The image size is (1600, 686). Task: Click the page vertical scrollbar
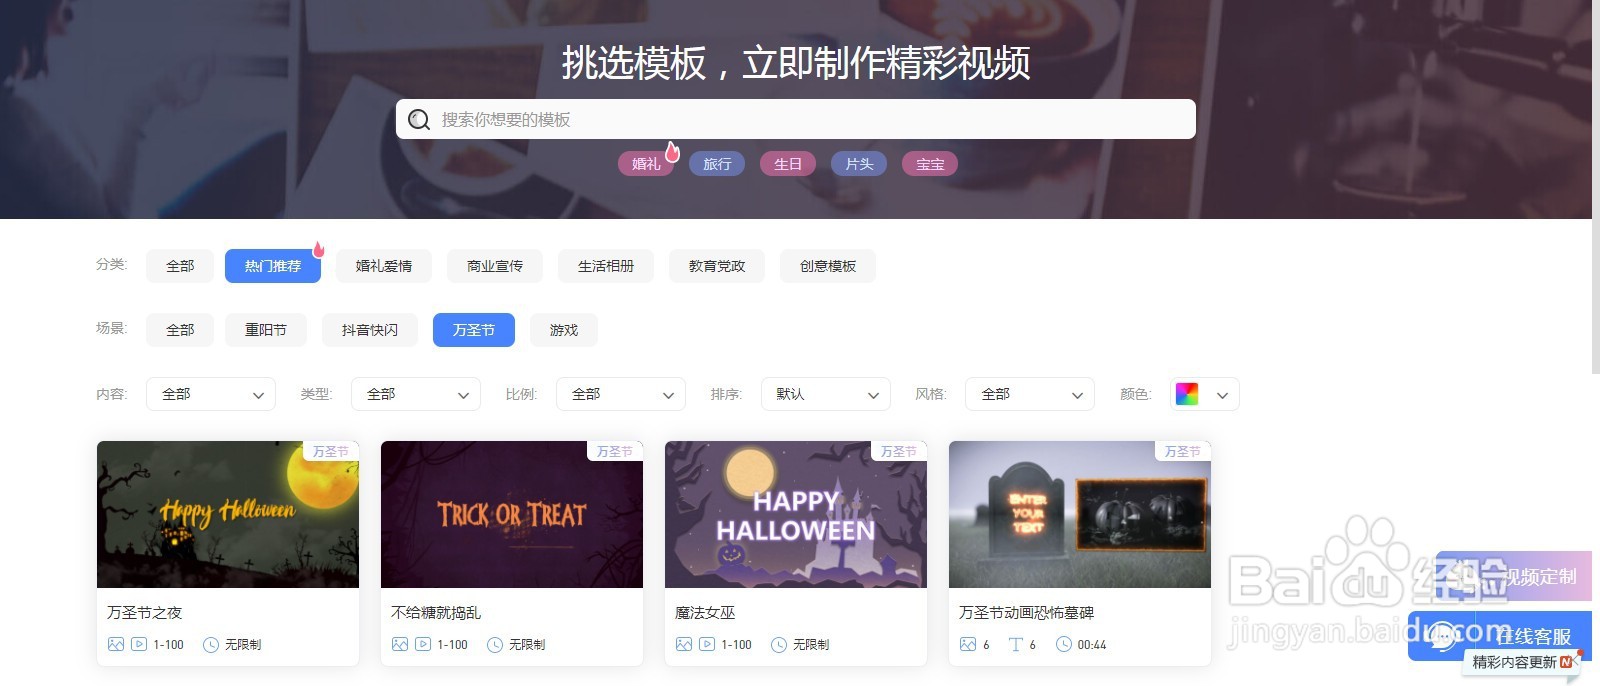pos(1596,187)
